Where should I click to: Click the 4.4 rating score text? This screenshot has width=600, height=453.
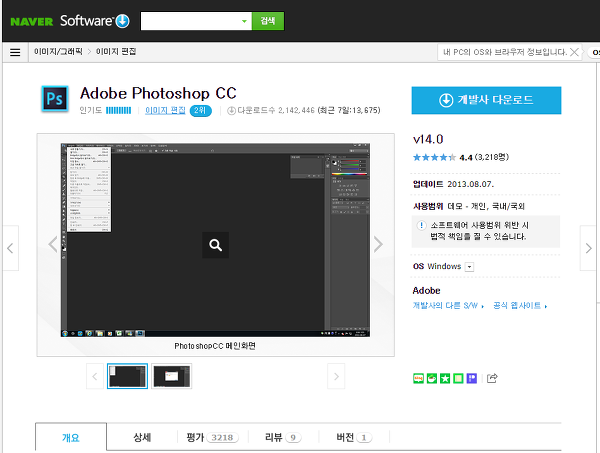466,158
